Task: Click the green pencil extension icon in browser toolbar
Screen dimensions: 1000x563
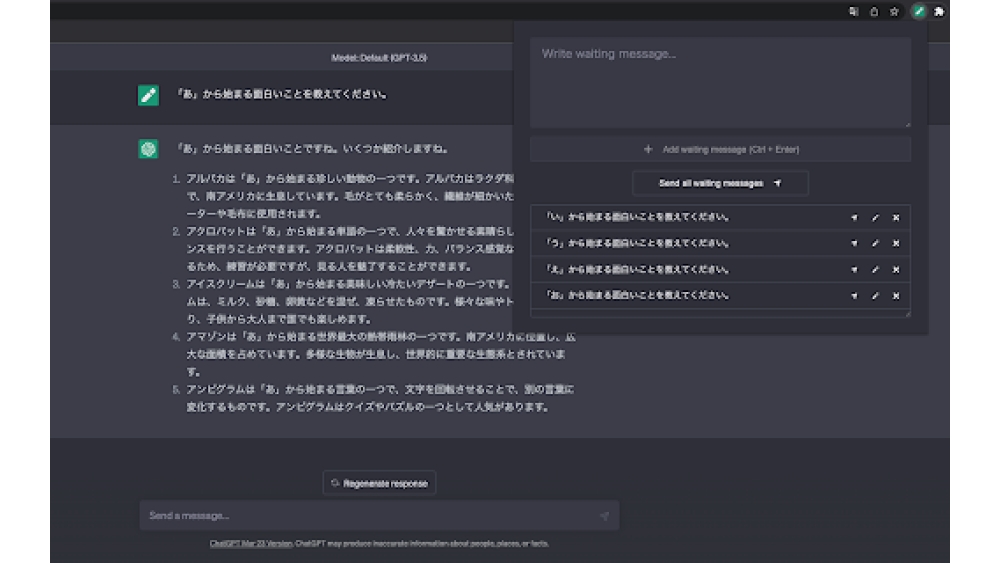Action: click(x=918, y=11)
